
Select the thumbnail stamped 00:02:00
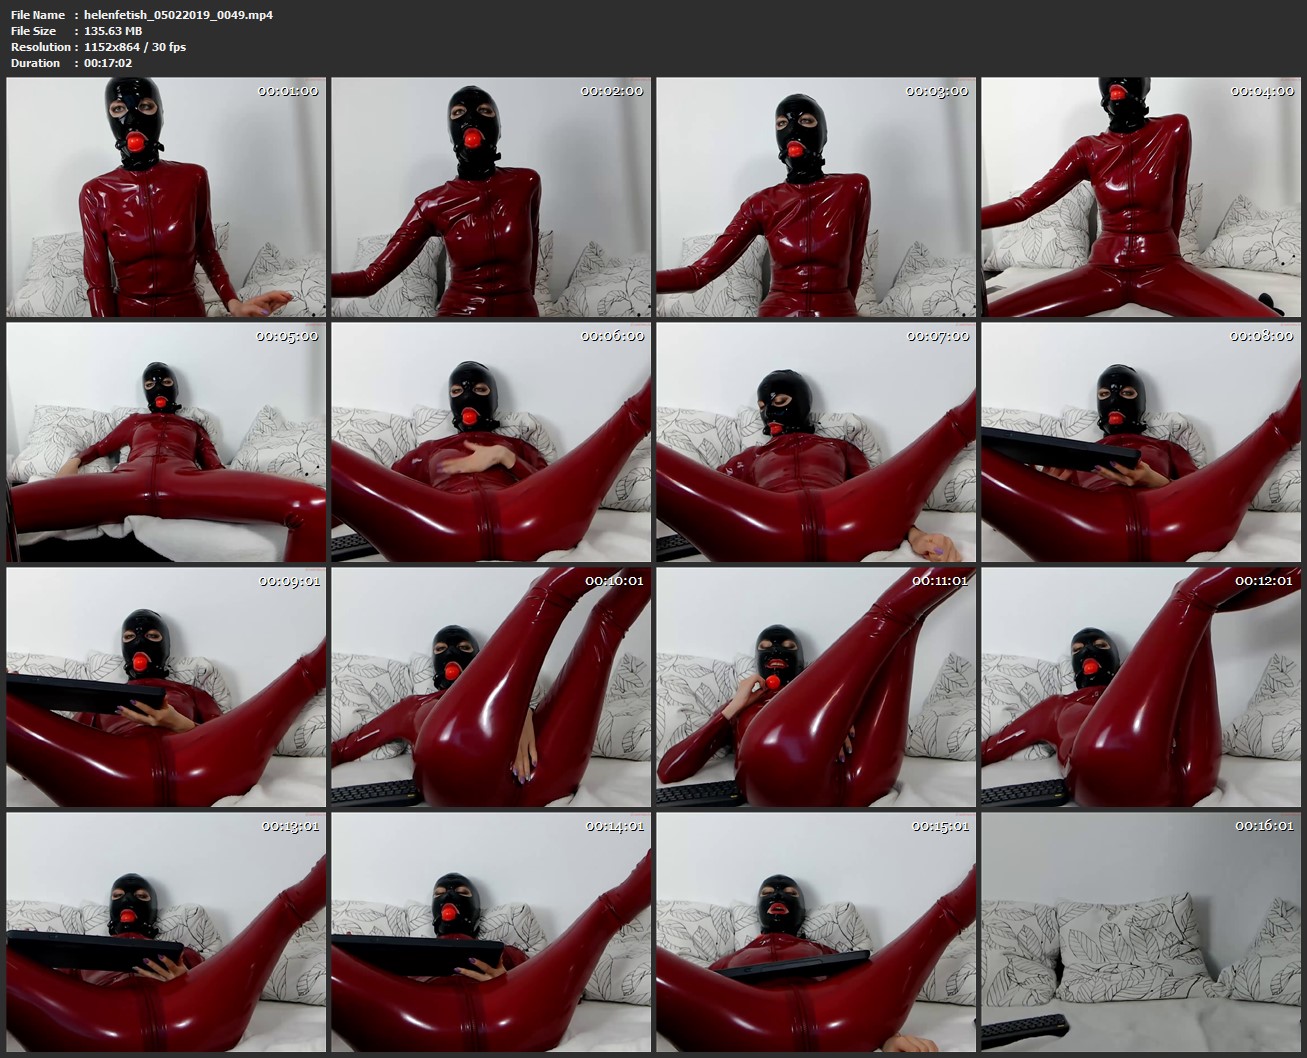click(x=491, y=197)
